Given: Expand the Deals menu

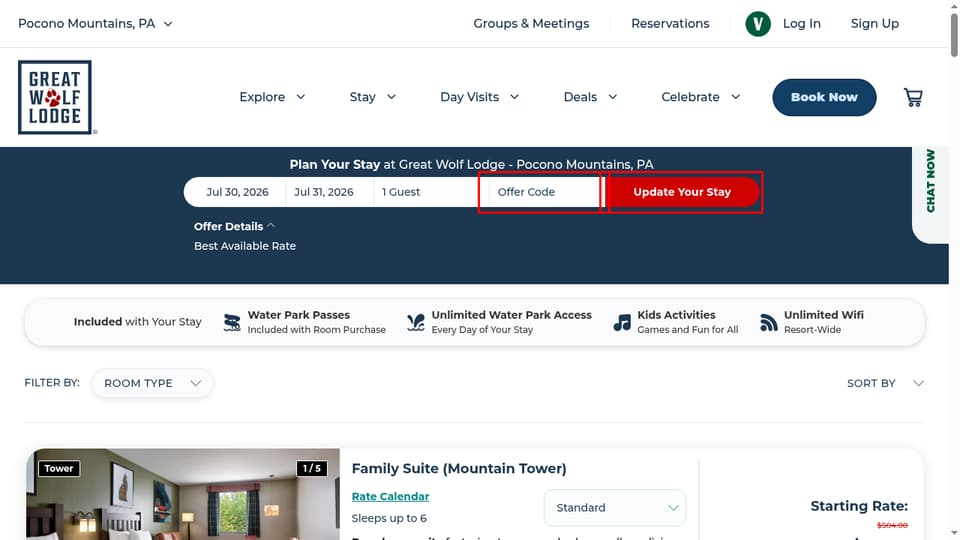Looking at the screenshot, I should point(590,97).
